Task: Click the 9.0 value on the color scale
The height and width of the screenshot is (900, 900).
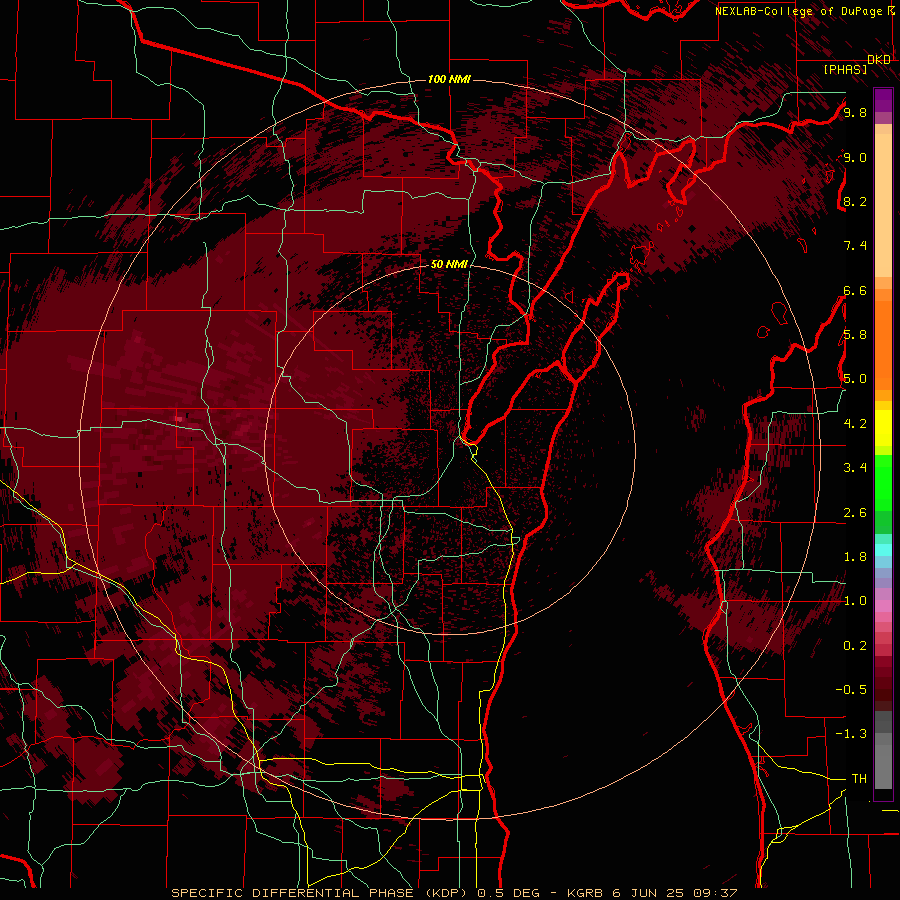Action: point(855,157)
